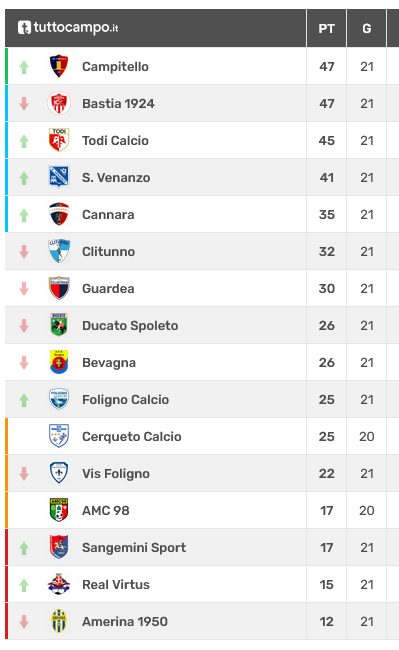399x650 pixels.
Task: Click the AMC 98 team crest
Action: point(59,510)
